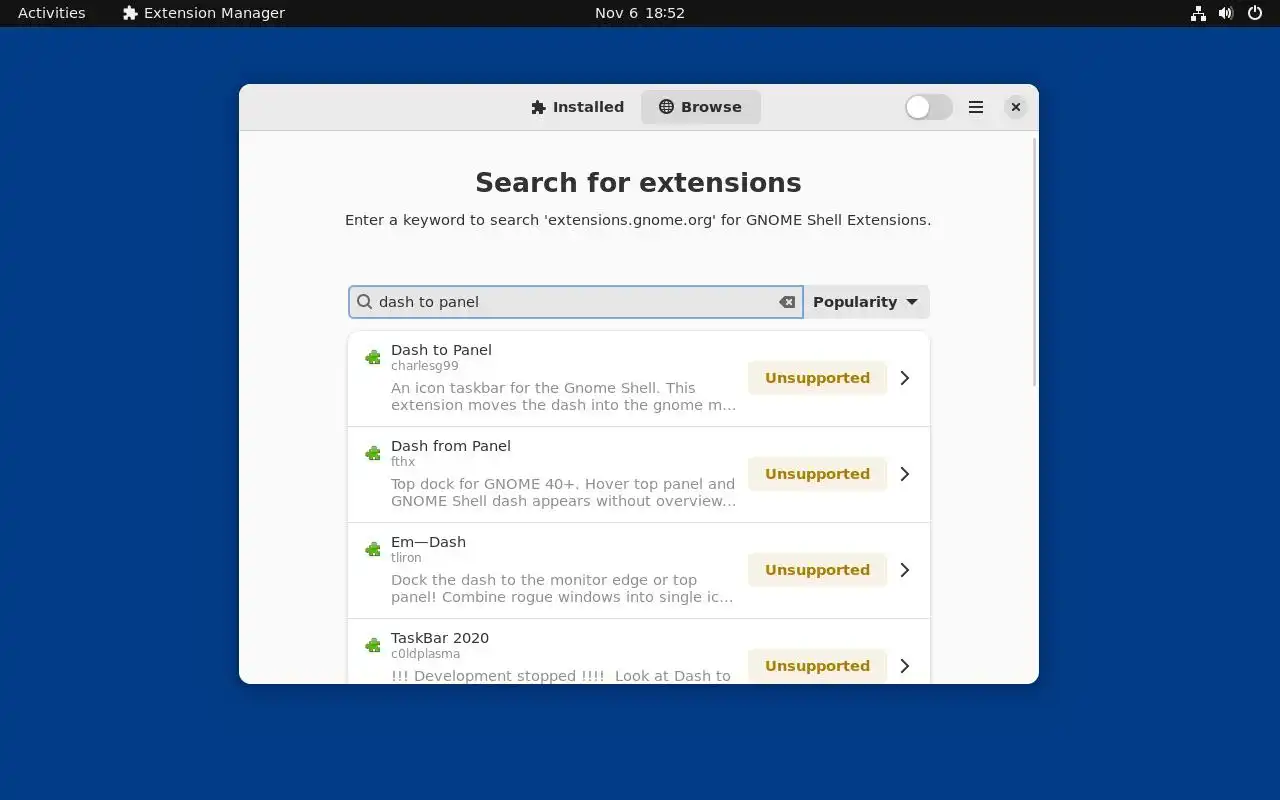
Task: Open the Extension Manager app menu
Action: pyautogui.click(x=204, y=13)
